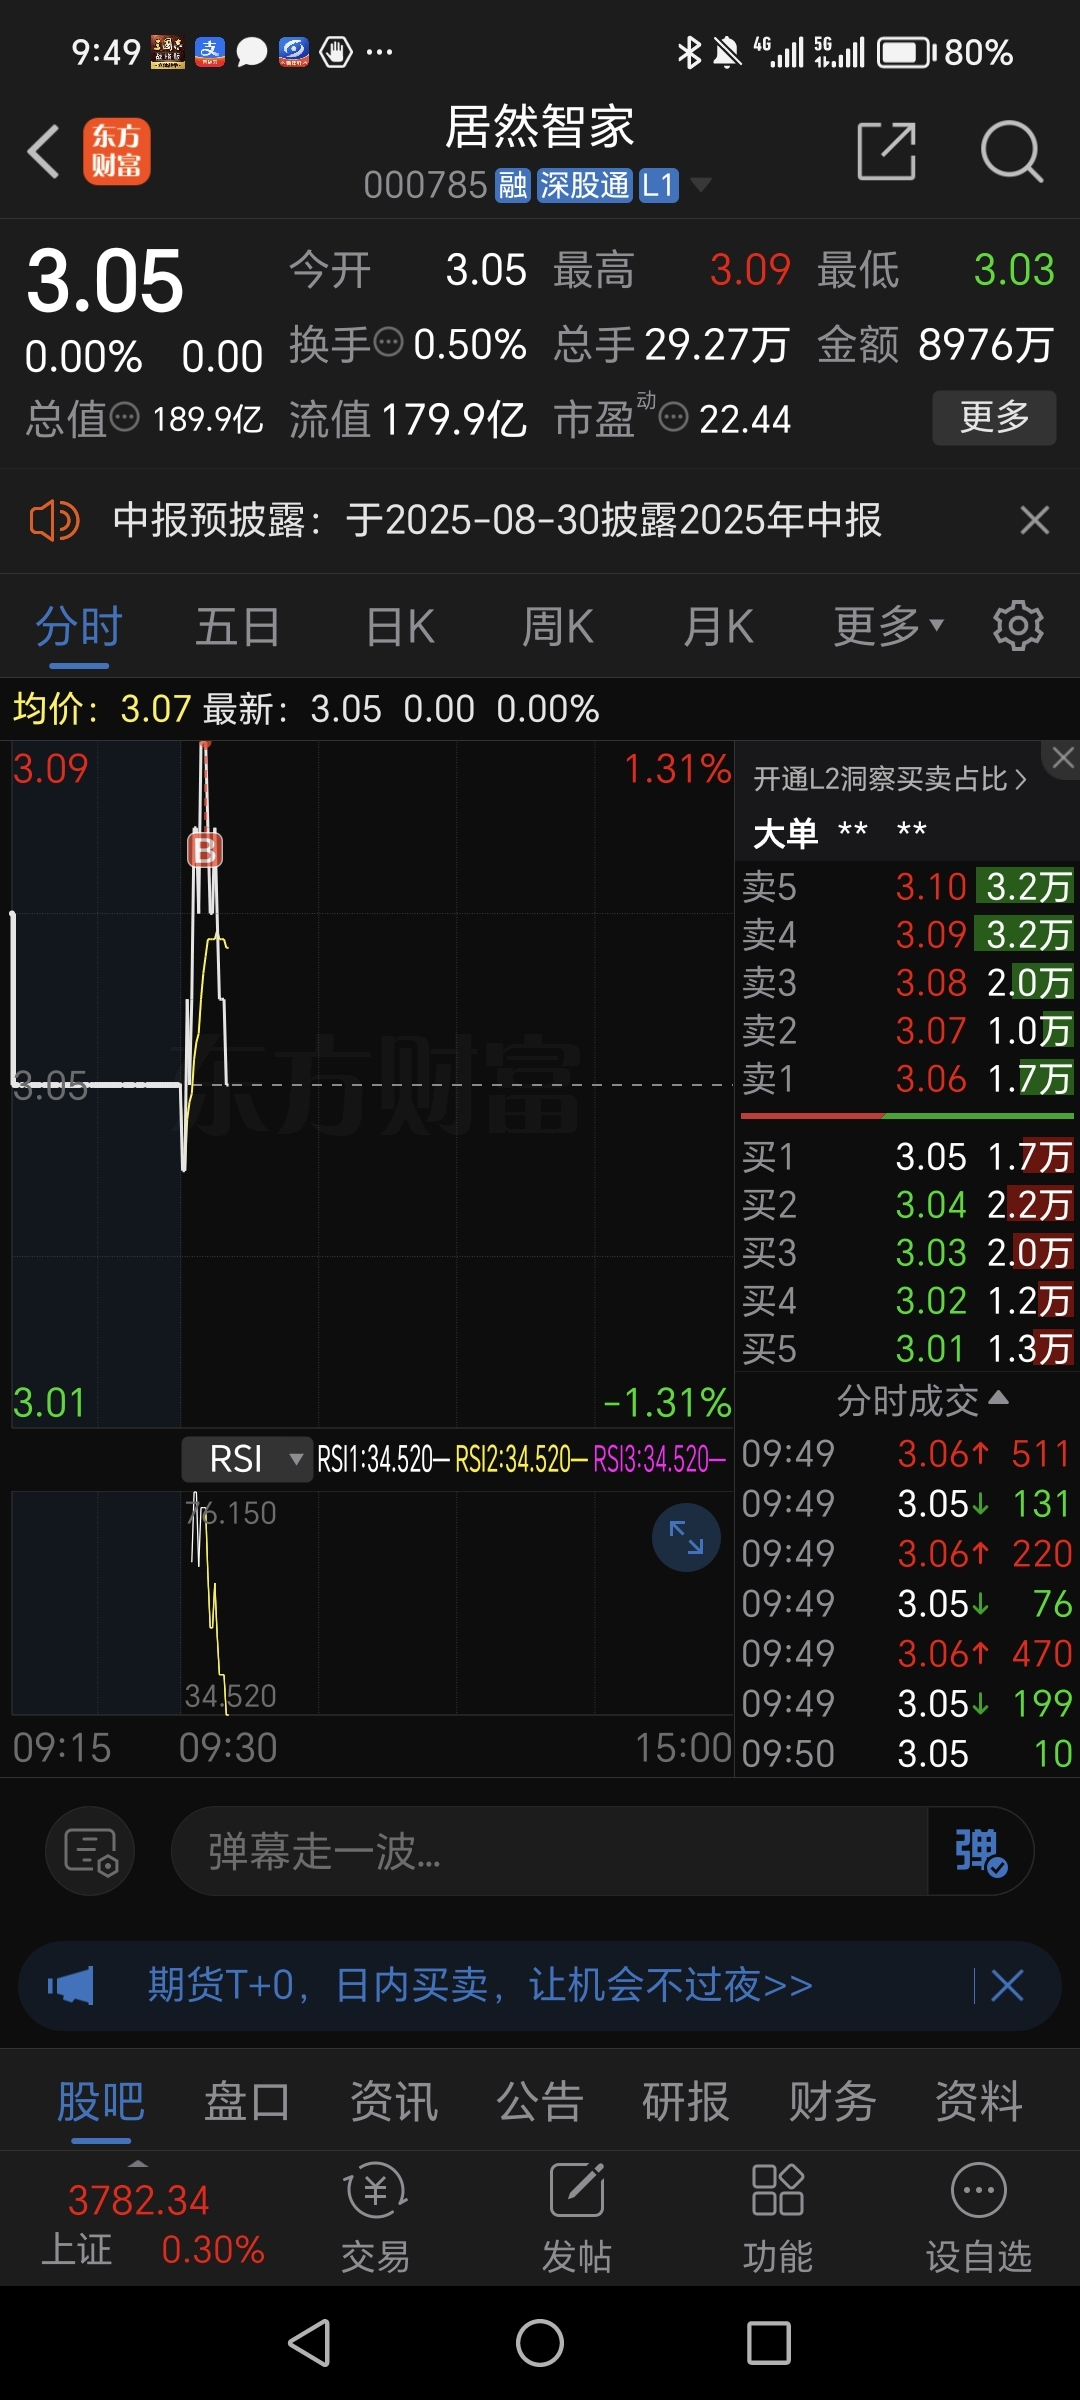1080x2400 pixels.
Task: Tap the megaphone promo icon
Action: [x=72, y=1985]
